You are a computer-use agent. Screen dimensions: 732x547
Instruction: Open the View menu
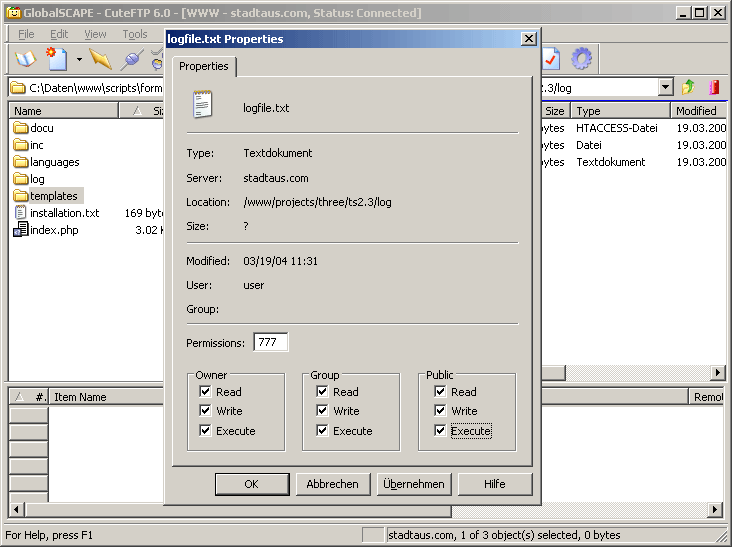tap(95, 34)
